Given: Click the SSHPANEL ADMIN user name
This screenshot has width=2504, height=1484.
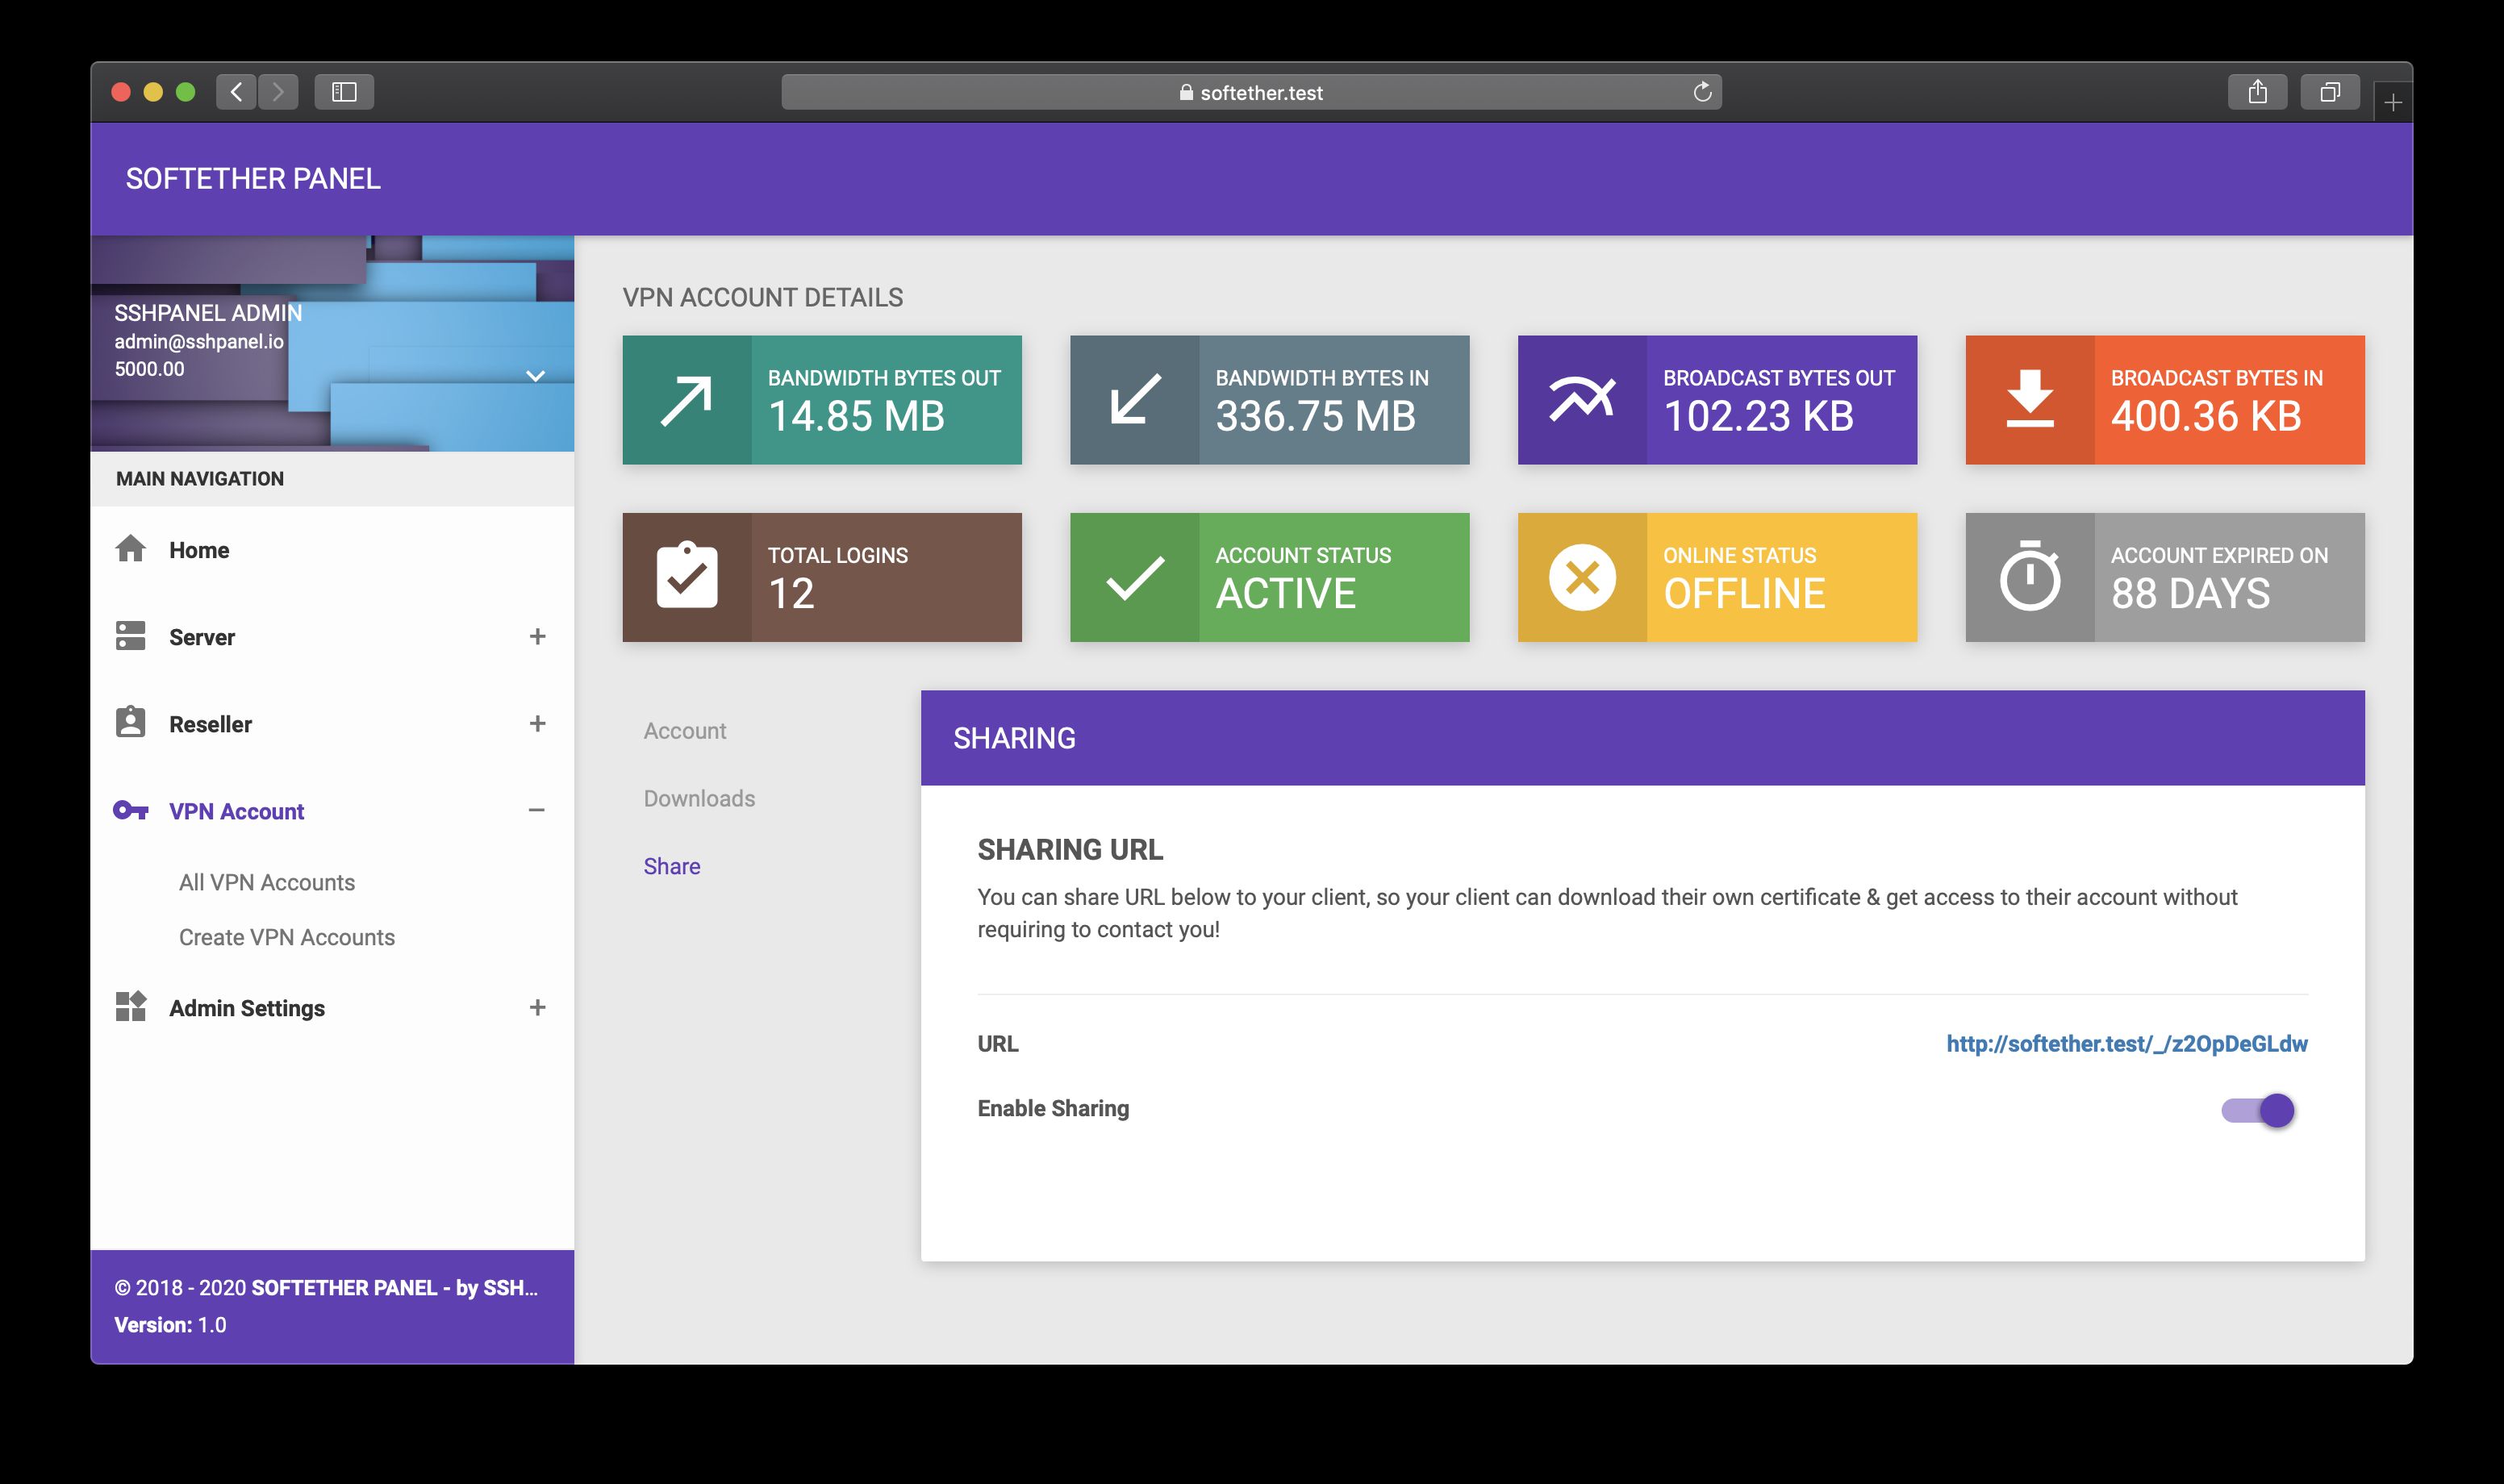Looking at the screenshot, I should point(208,313).
